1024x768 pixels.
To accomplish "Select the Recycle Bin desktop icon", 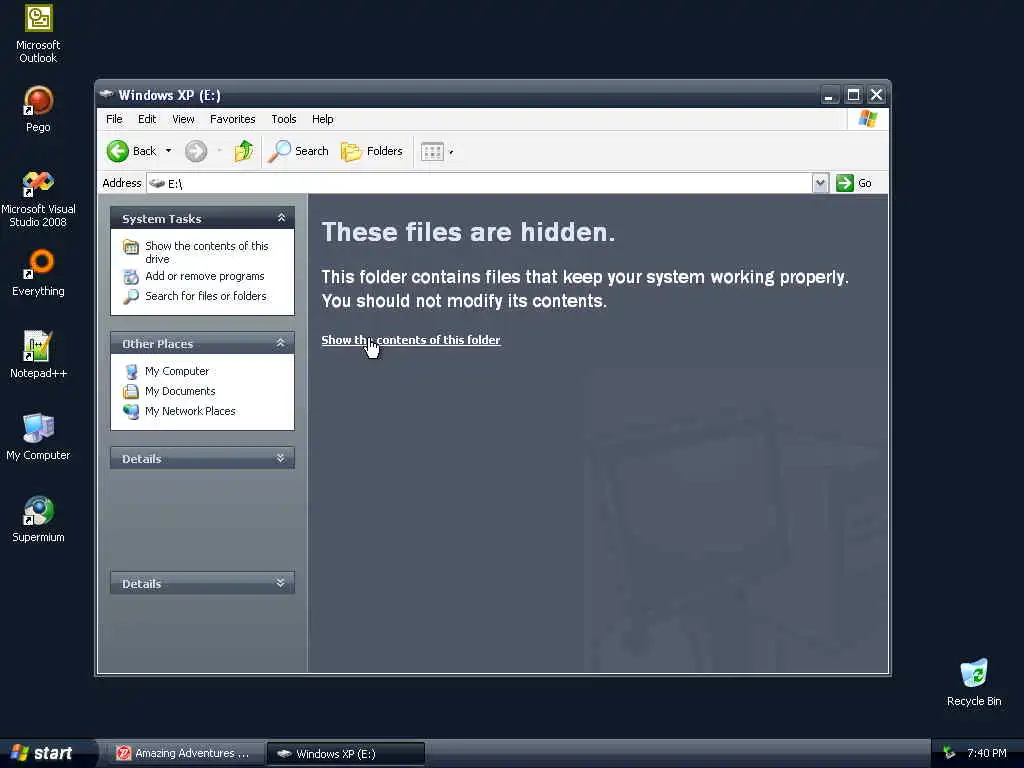I will [974, 682].
